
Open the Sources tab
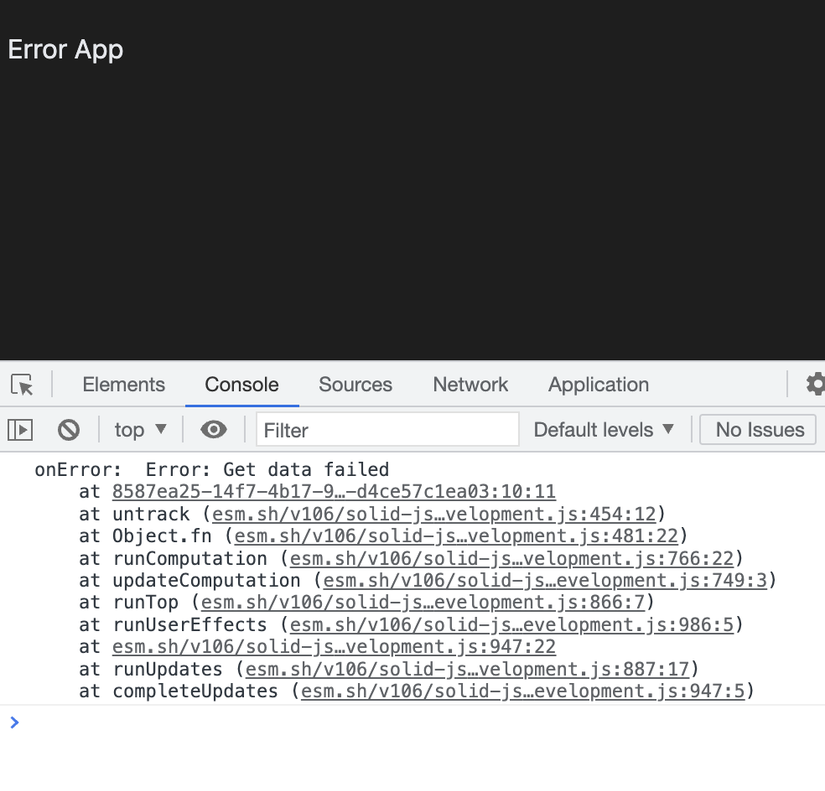pyautogui.click(x=355, y=384)
